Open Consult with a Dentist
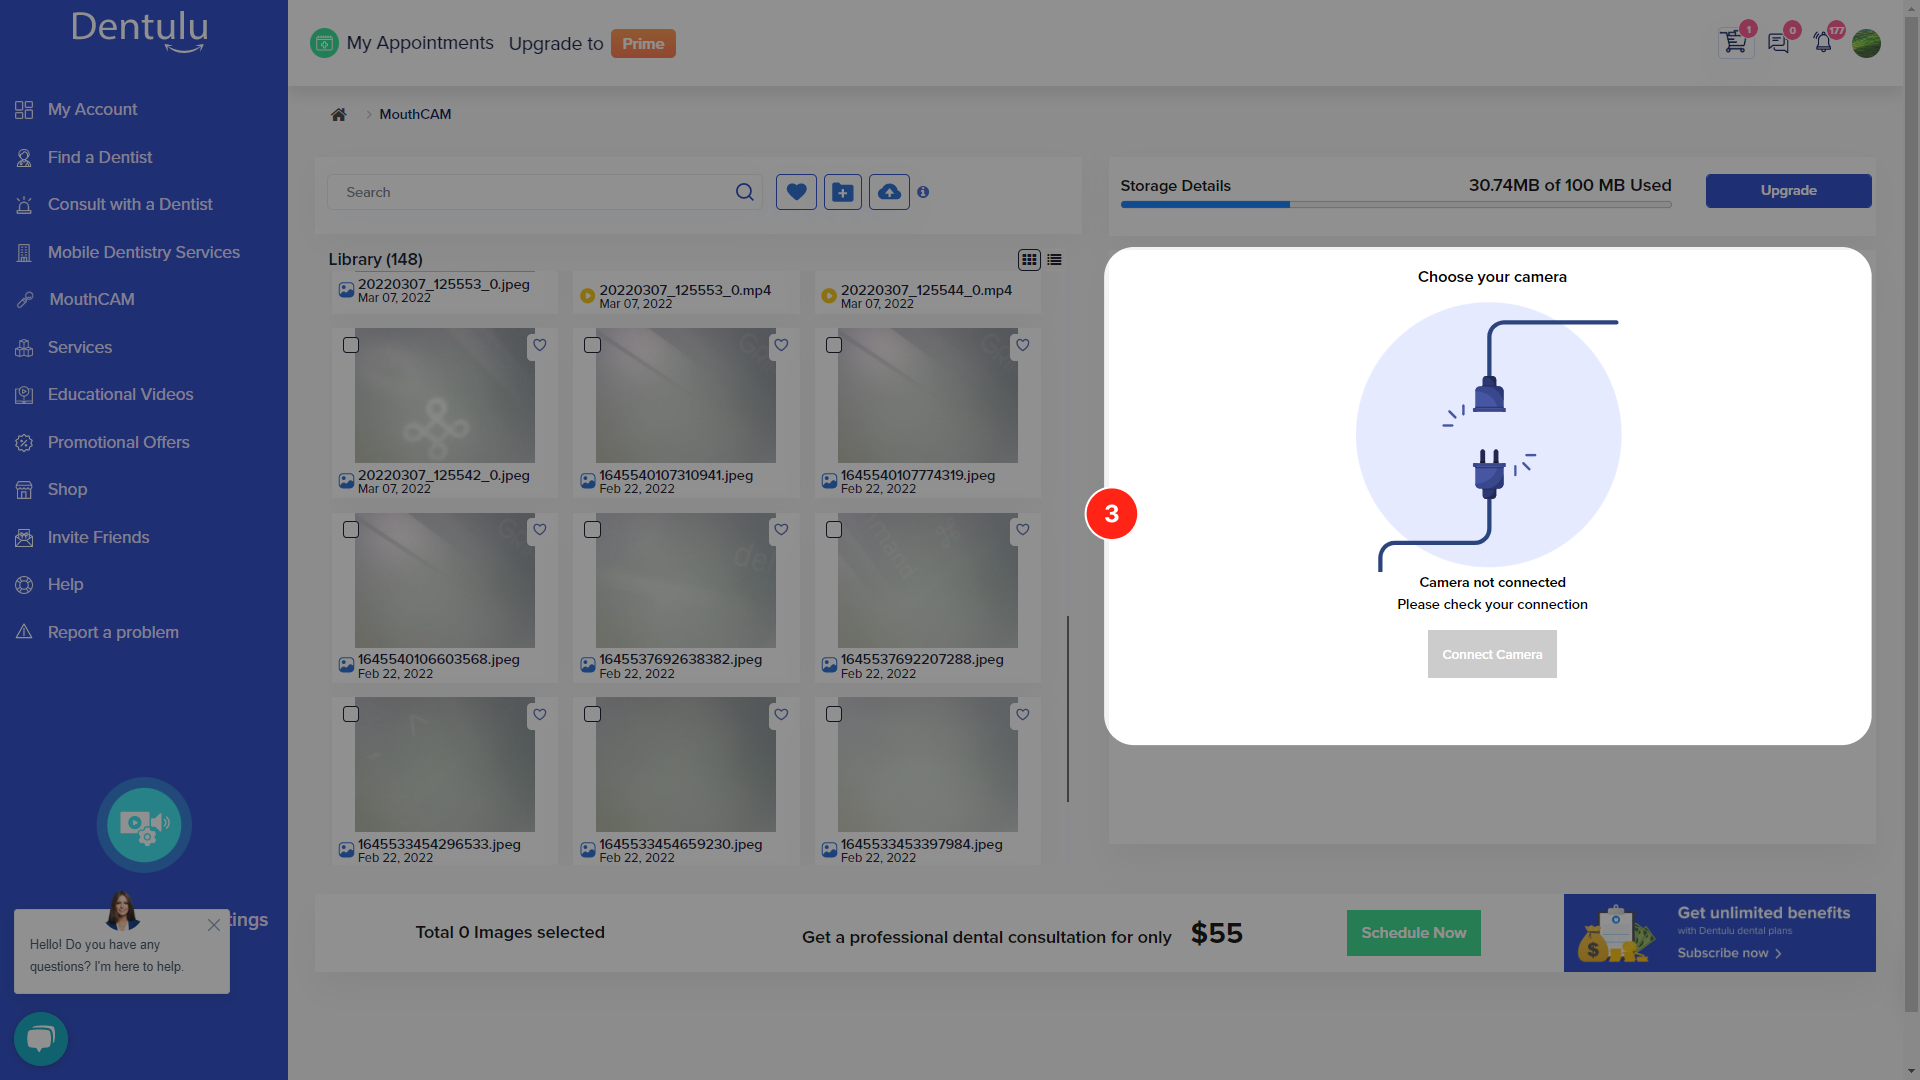1920x1080 pixels. (x=130, y=204)
